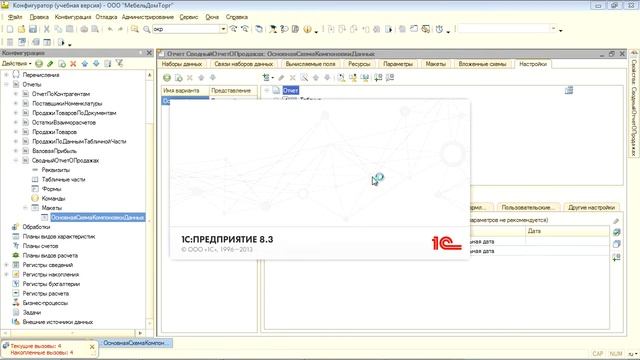Click the icon at right of Отчет row
Image resolution: width=640 pixels, height=360 pixels.
point(569,90)
